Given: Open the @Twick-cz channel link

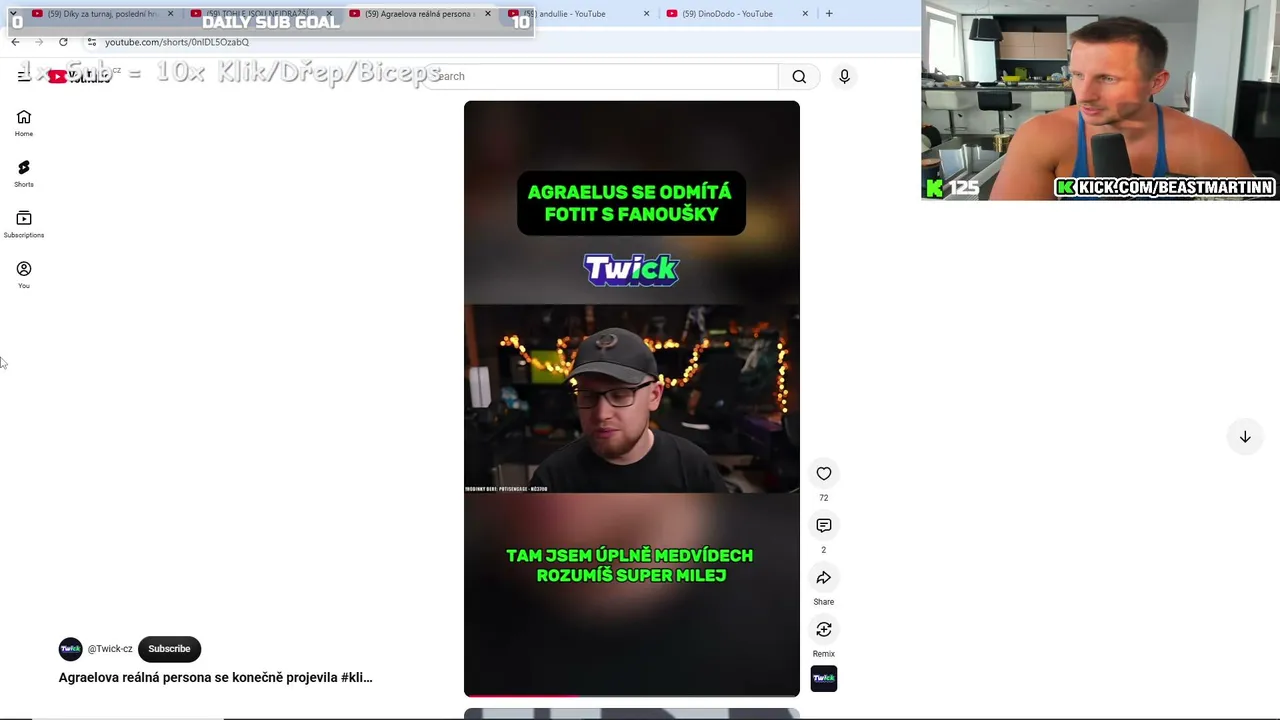Looking at the screenshot, I should pyautogui.click(x=110, y=649).
